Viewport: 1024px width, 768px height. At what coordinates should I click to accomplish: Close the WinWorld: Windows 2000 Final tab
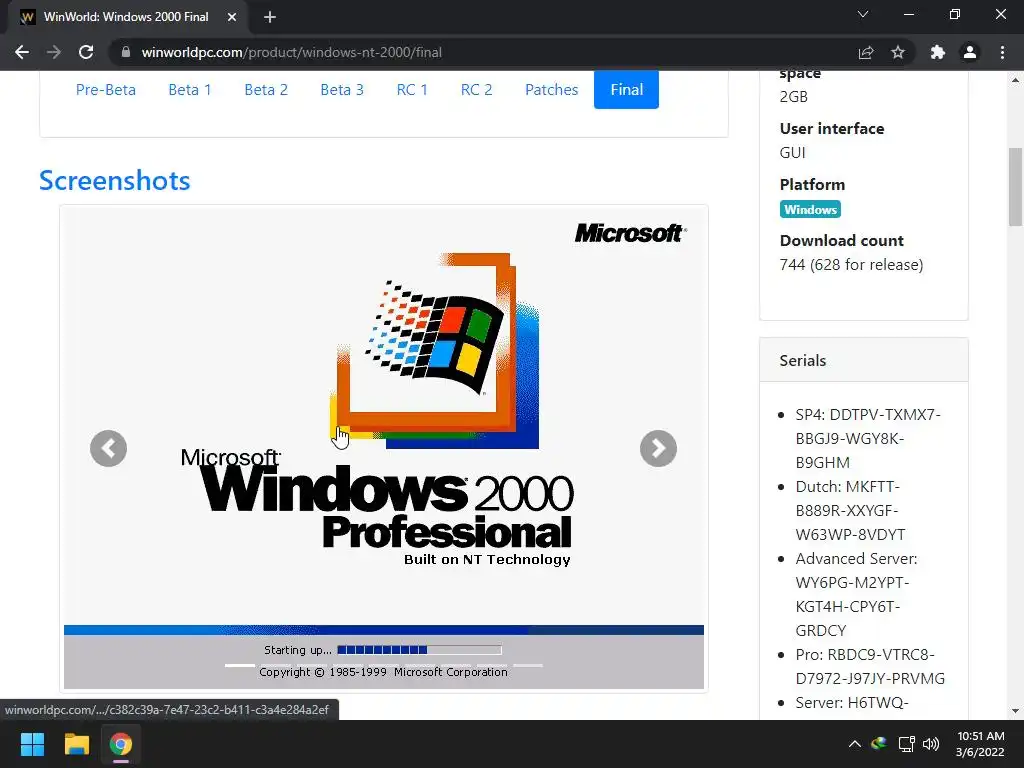point(232,17)
